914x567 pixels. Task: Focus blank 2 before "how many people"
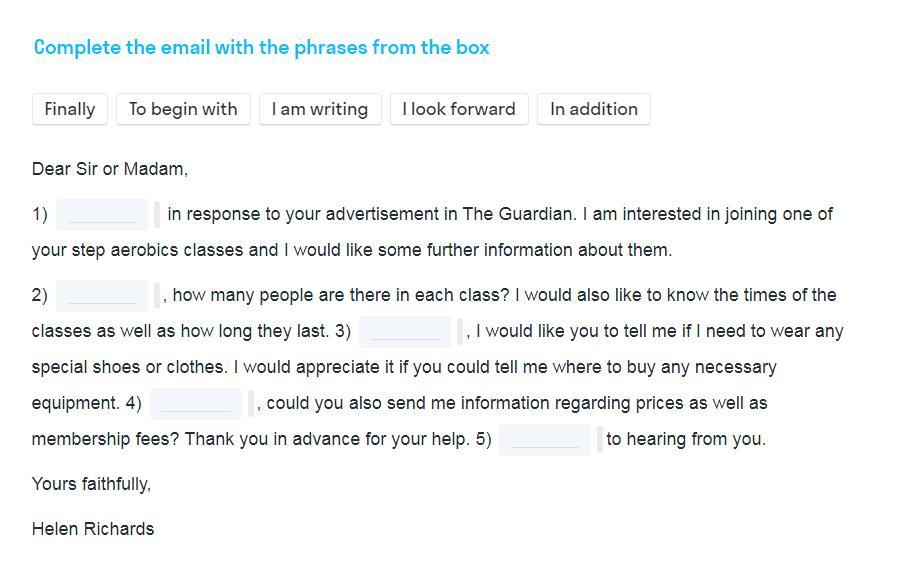(x=102, y=295)
